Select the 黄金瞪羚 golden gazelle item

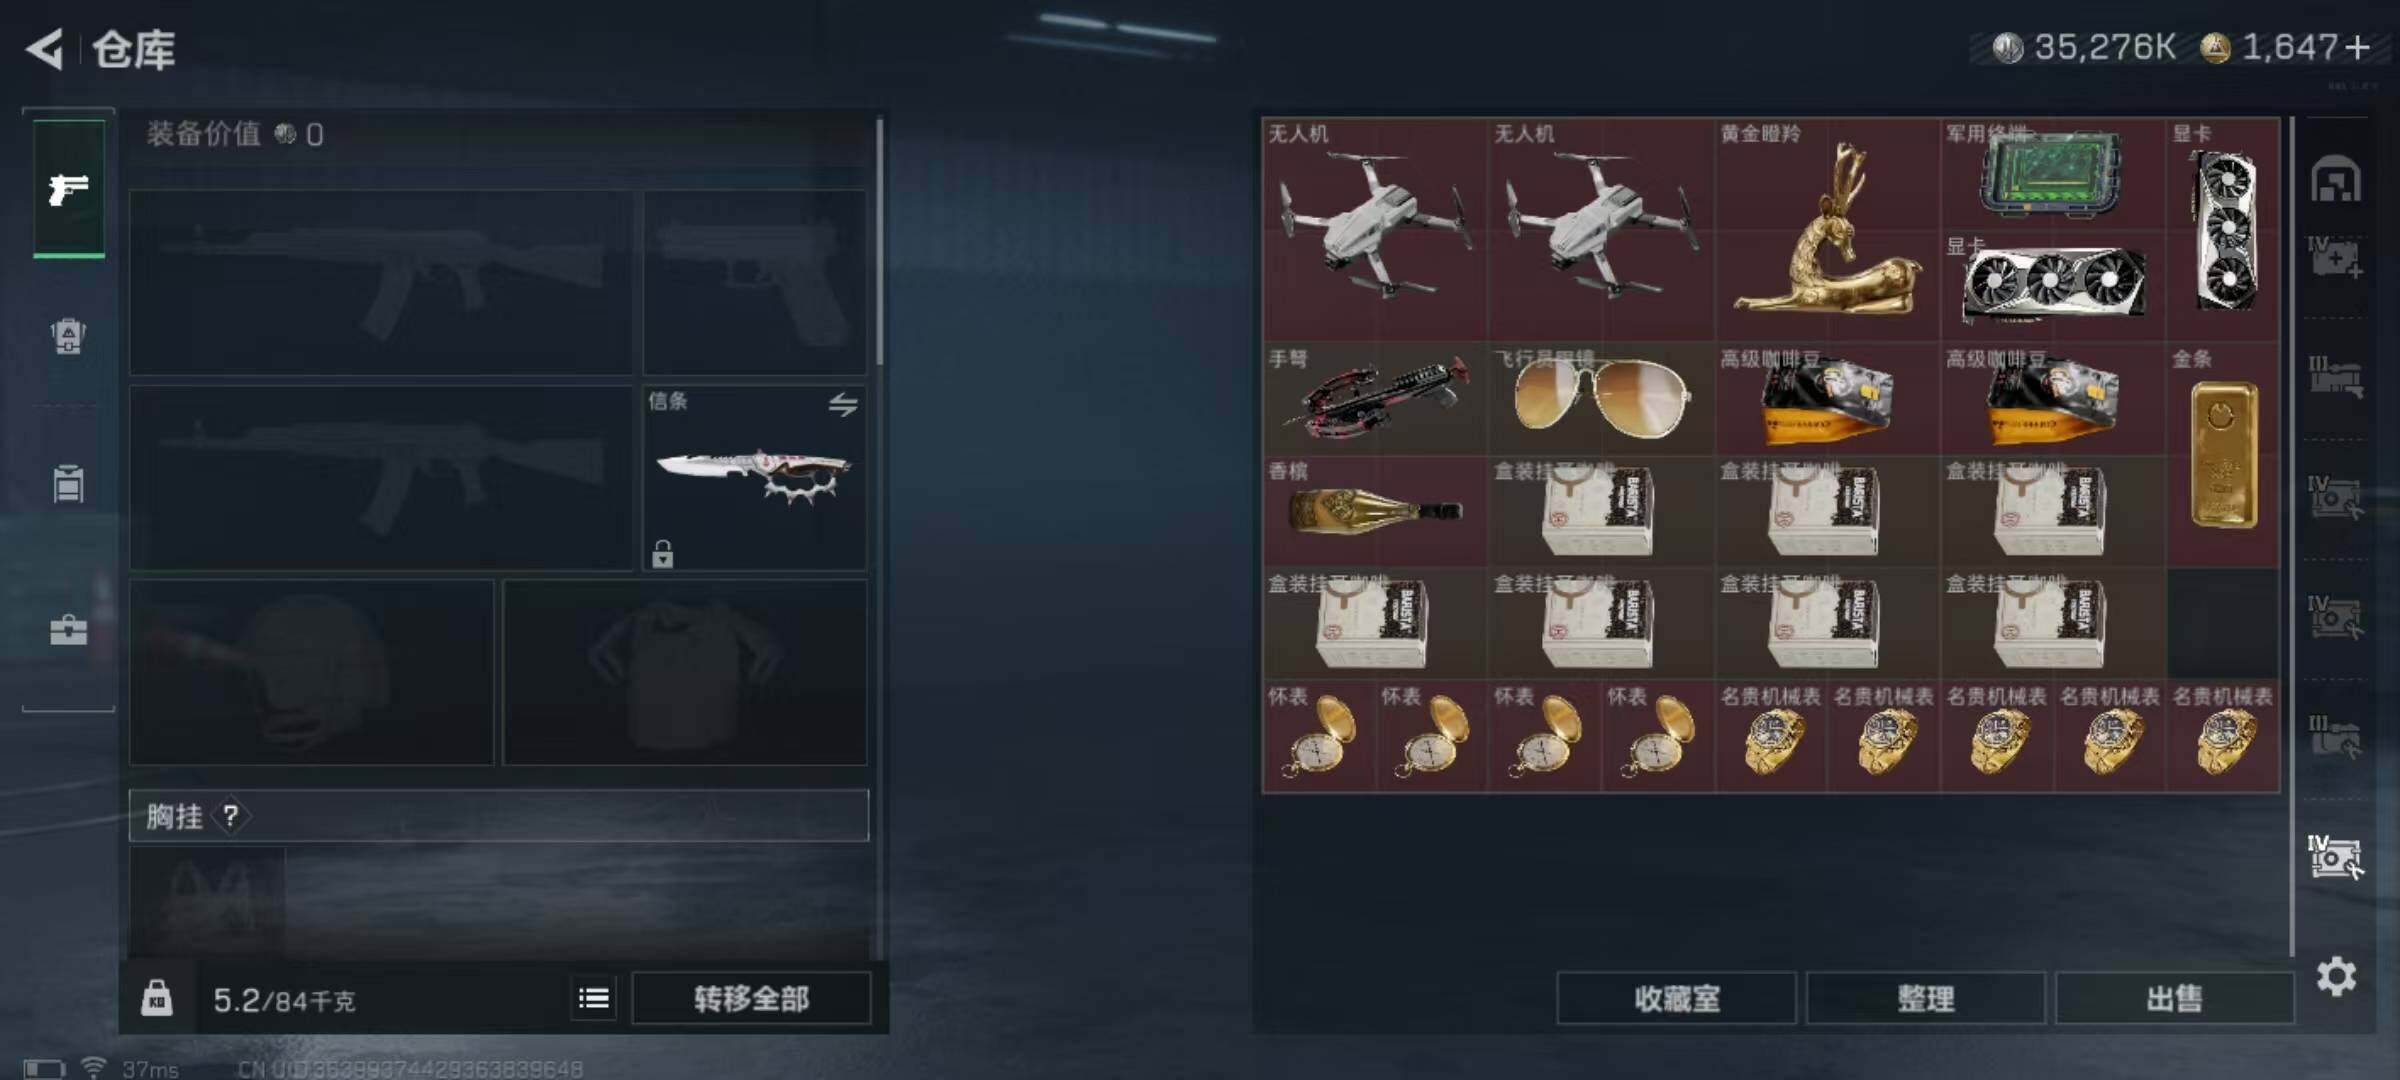pyautogui.click(x=1827, y=230)
